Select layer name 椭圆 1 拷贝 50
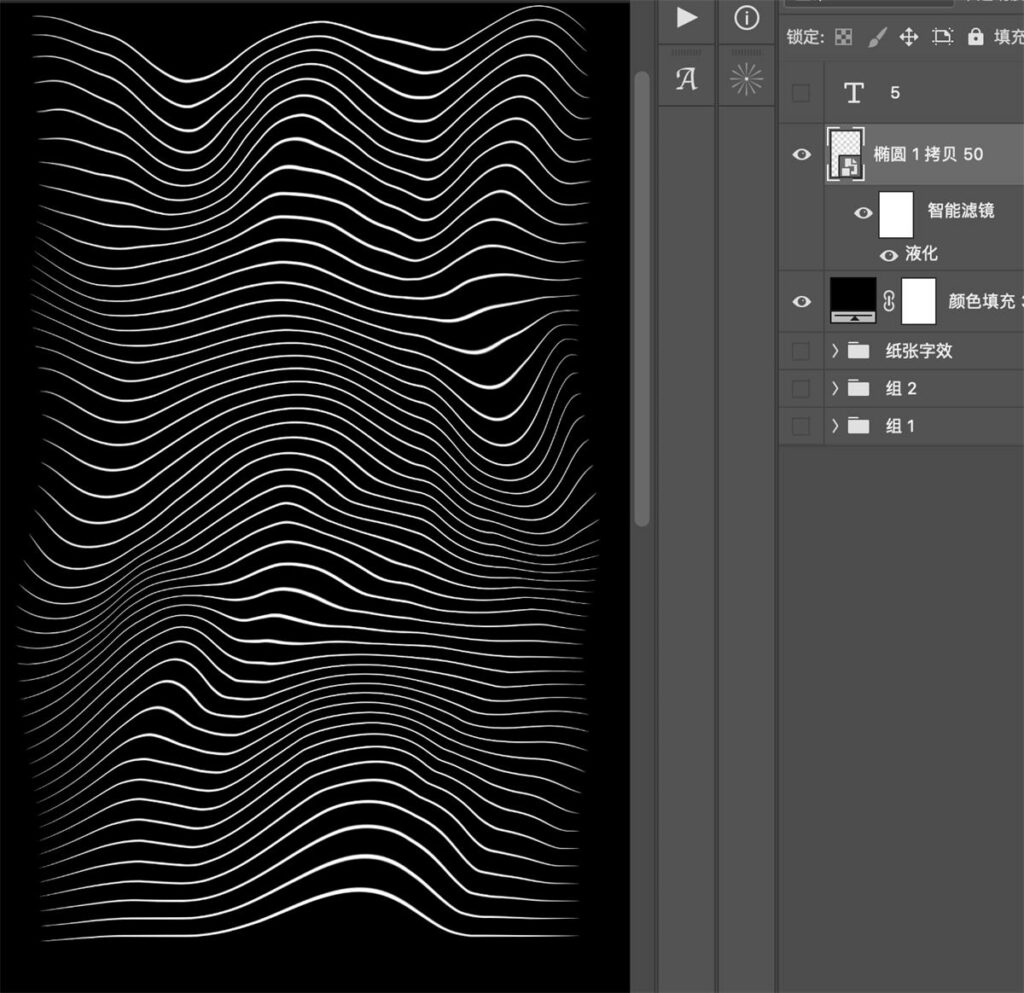 tap(928, 154)
